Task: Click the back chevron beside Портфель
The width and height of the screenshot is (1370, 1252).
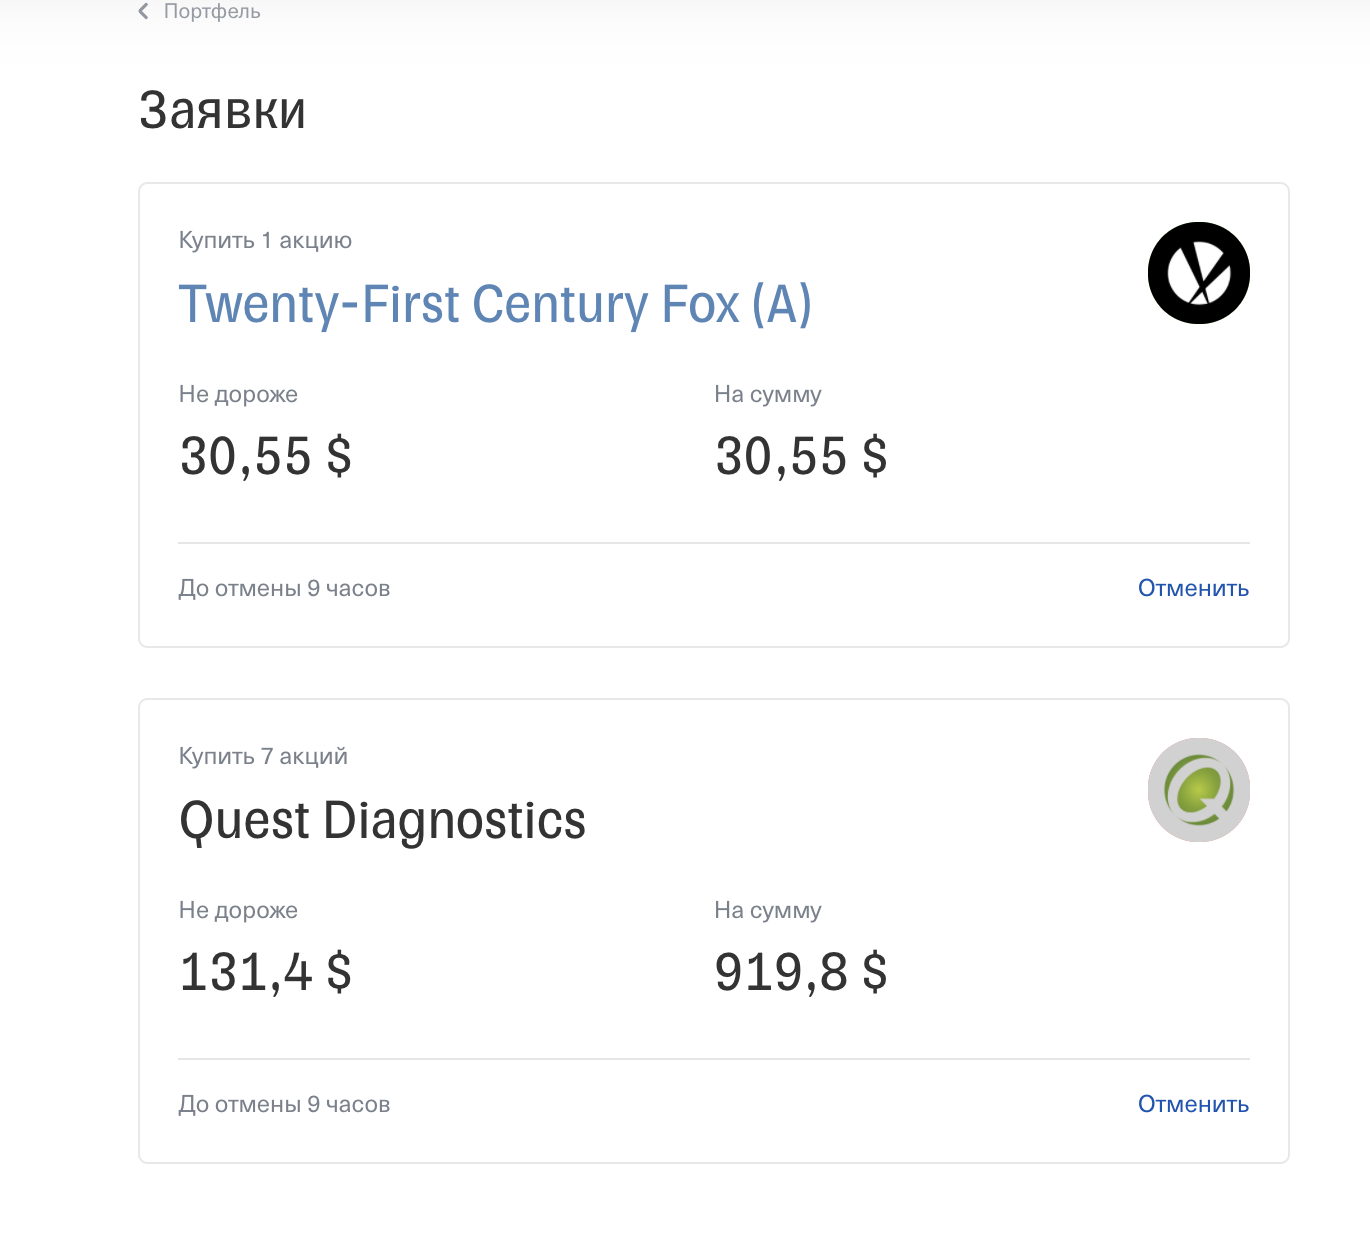Action: click(144, 12)
